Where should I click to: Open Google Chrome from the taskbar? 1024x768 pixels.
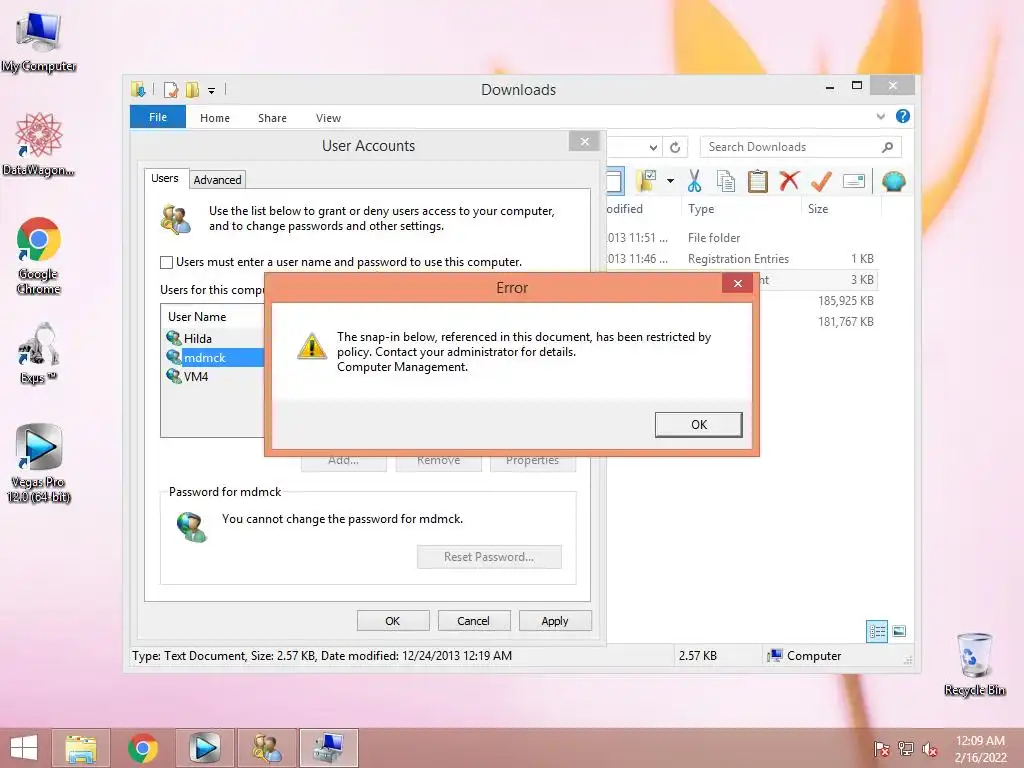point(142,748)
